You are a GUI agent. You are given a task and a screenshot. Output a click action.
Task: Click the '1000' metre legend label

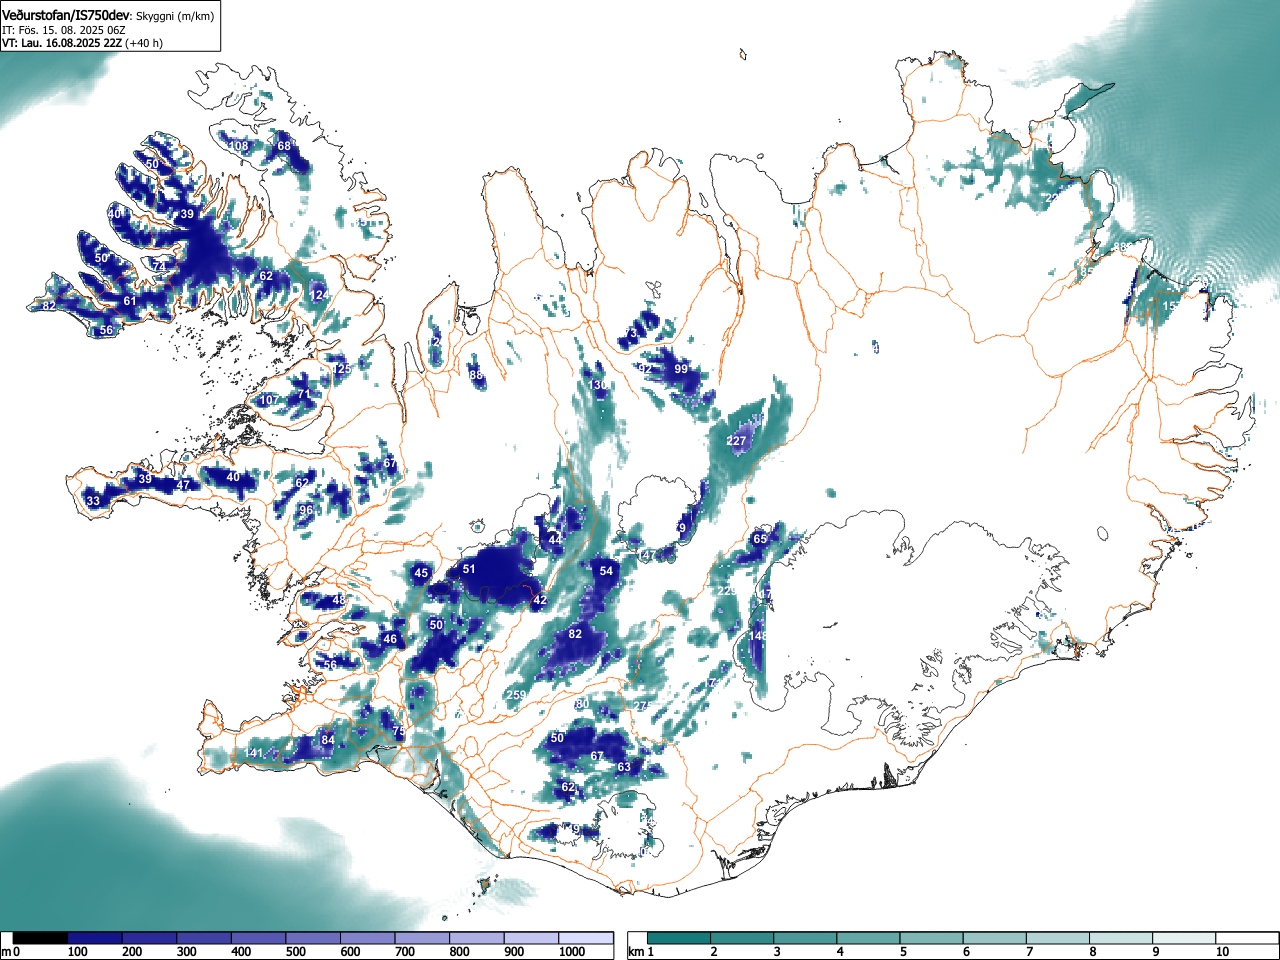572,952
